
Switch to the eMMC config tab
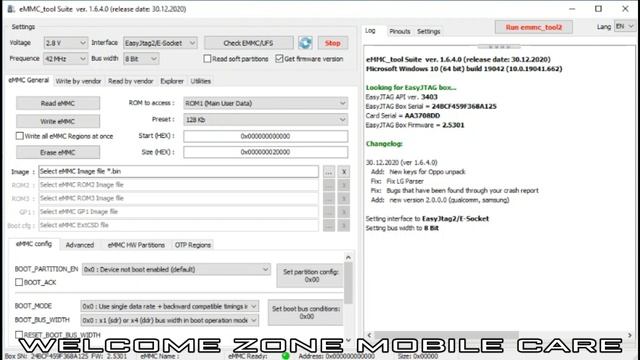coord(34,244)
